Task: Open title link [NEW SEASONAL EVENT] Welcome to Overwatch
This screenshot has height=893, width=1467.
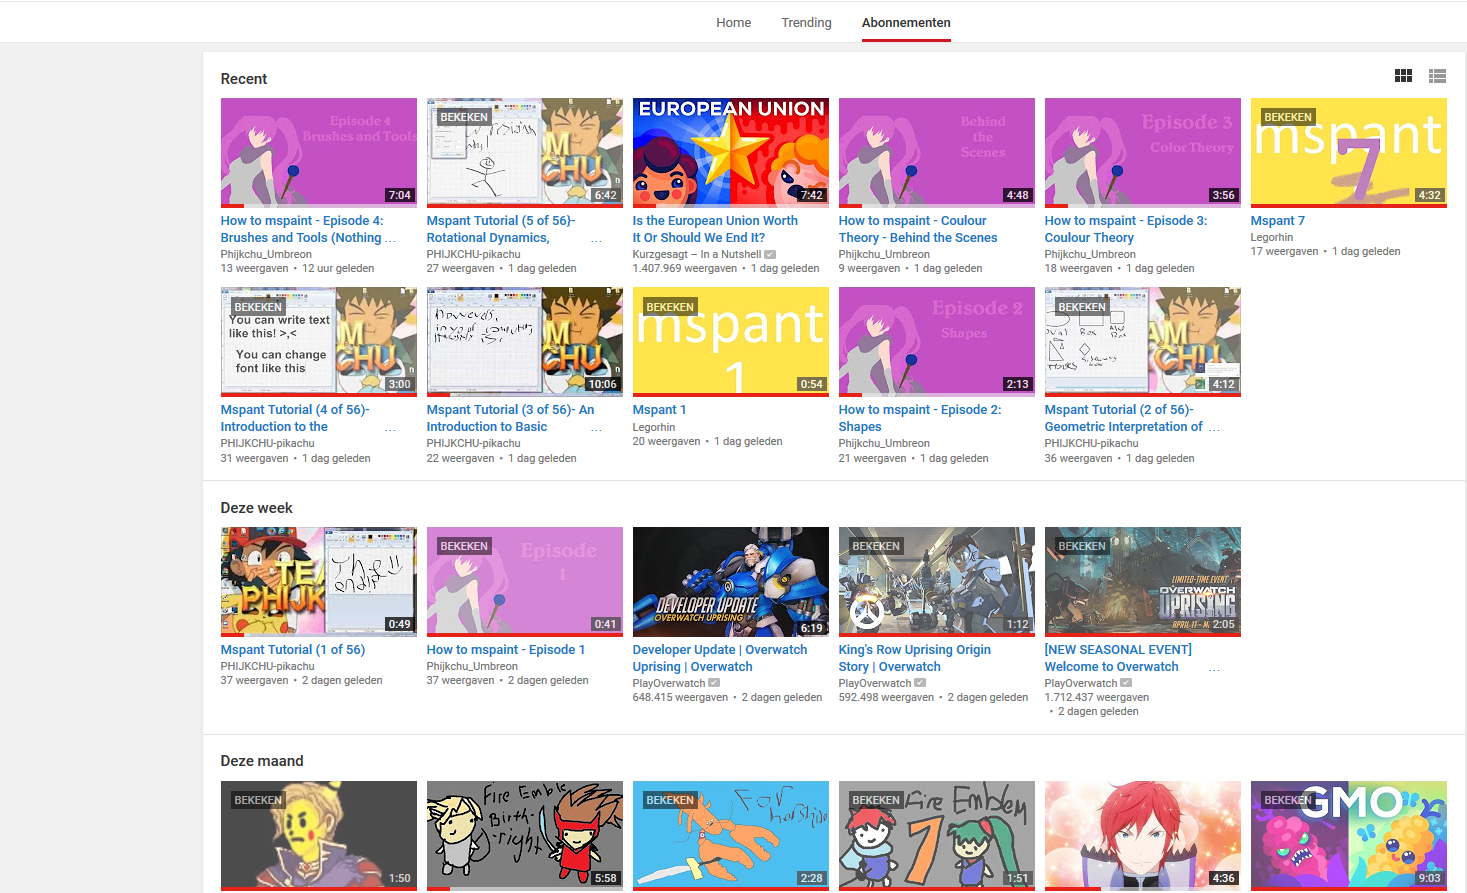Action: click(1118, 658)
